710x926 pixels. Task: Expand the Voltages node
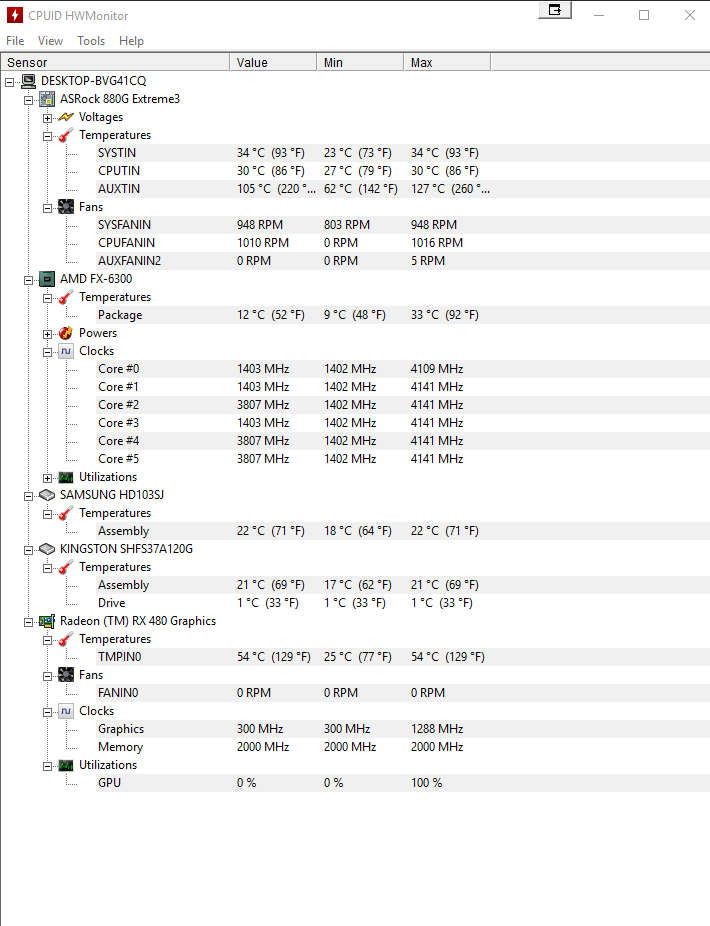click(x=47, y=118)
